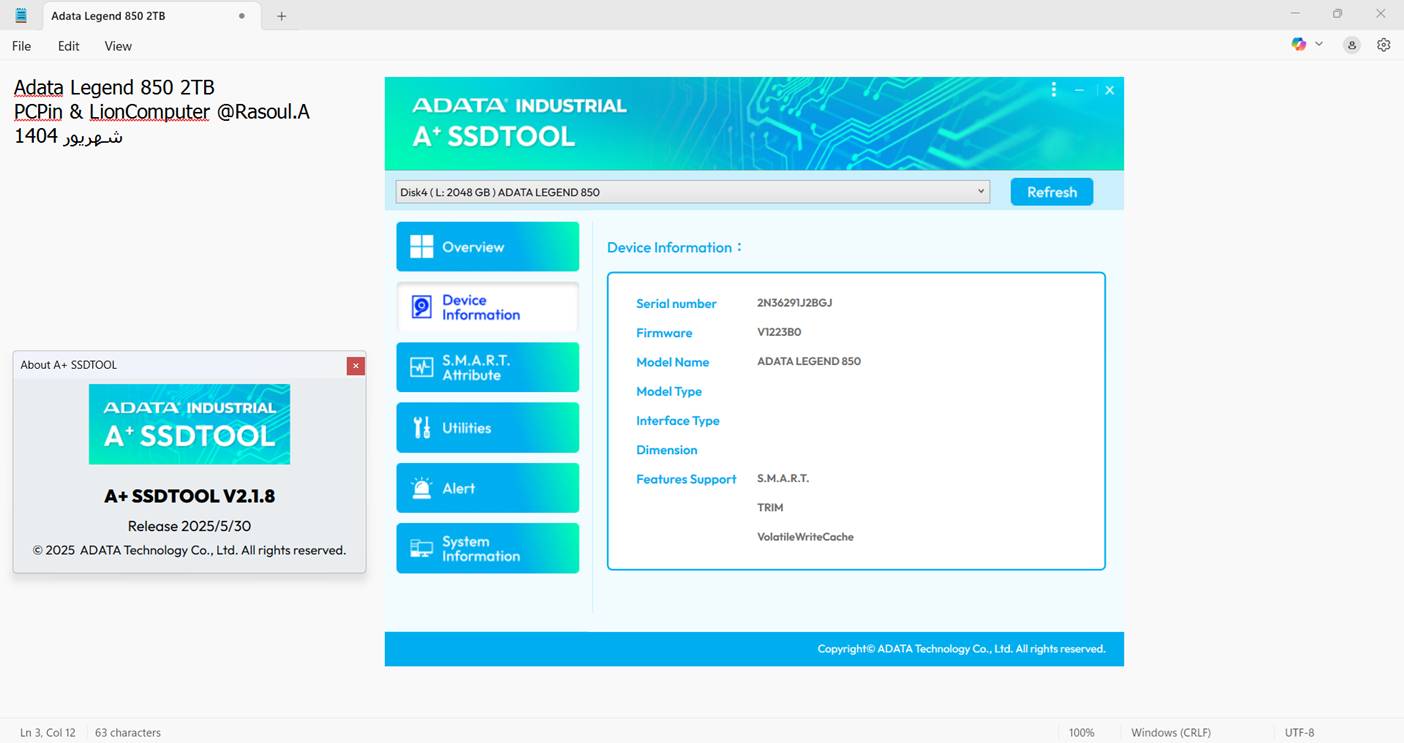This screenshot has height=743, width=1404.
Task: Open the Notepad View menu
Action: (x=118, y=46)
